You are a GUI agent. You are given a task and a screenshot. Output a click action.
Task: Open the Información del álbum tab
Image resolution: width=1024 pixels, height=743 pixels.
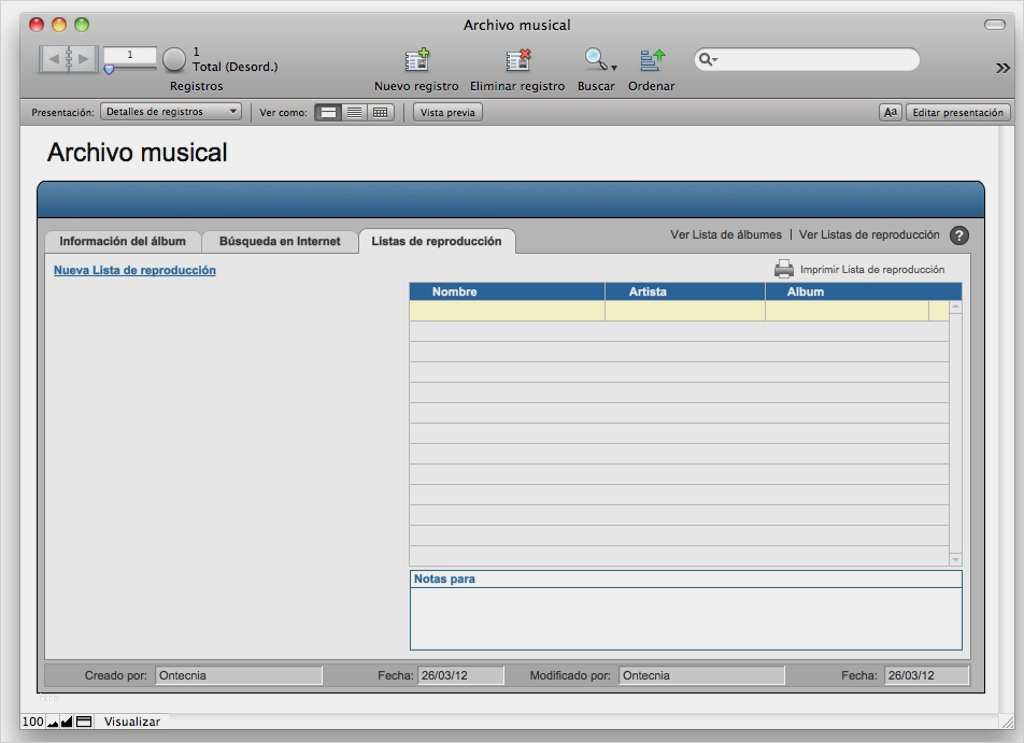point(123,241)
